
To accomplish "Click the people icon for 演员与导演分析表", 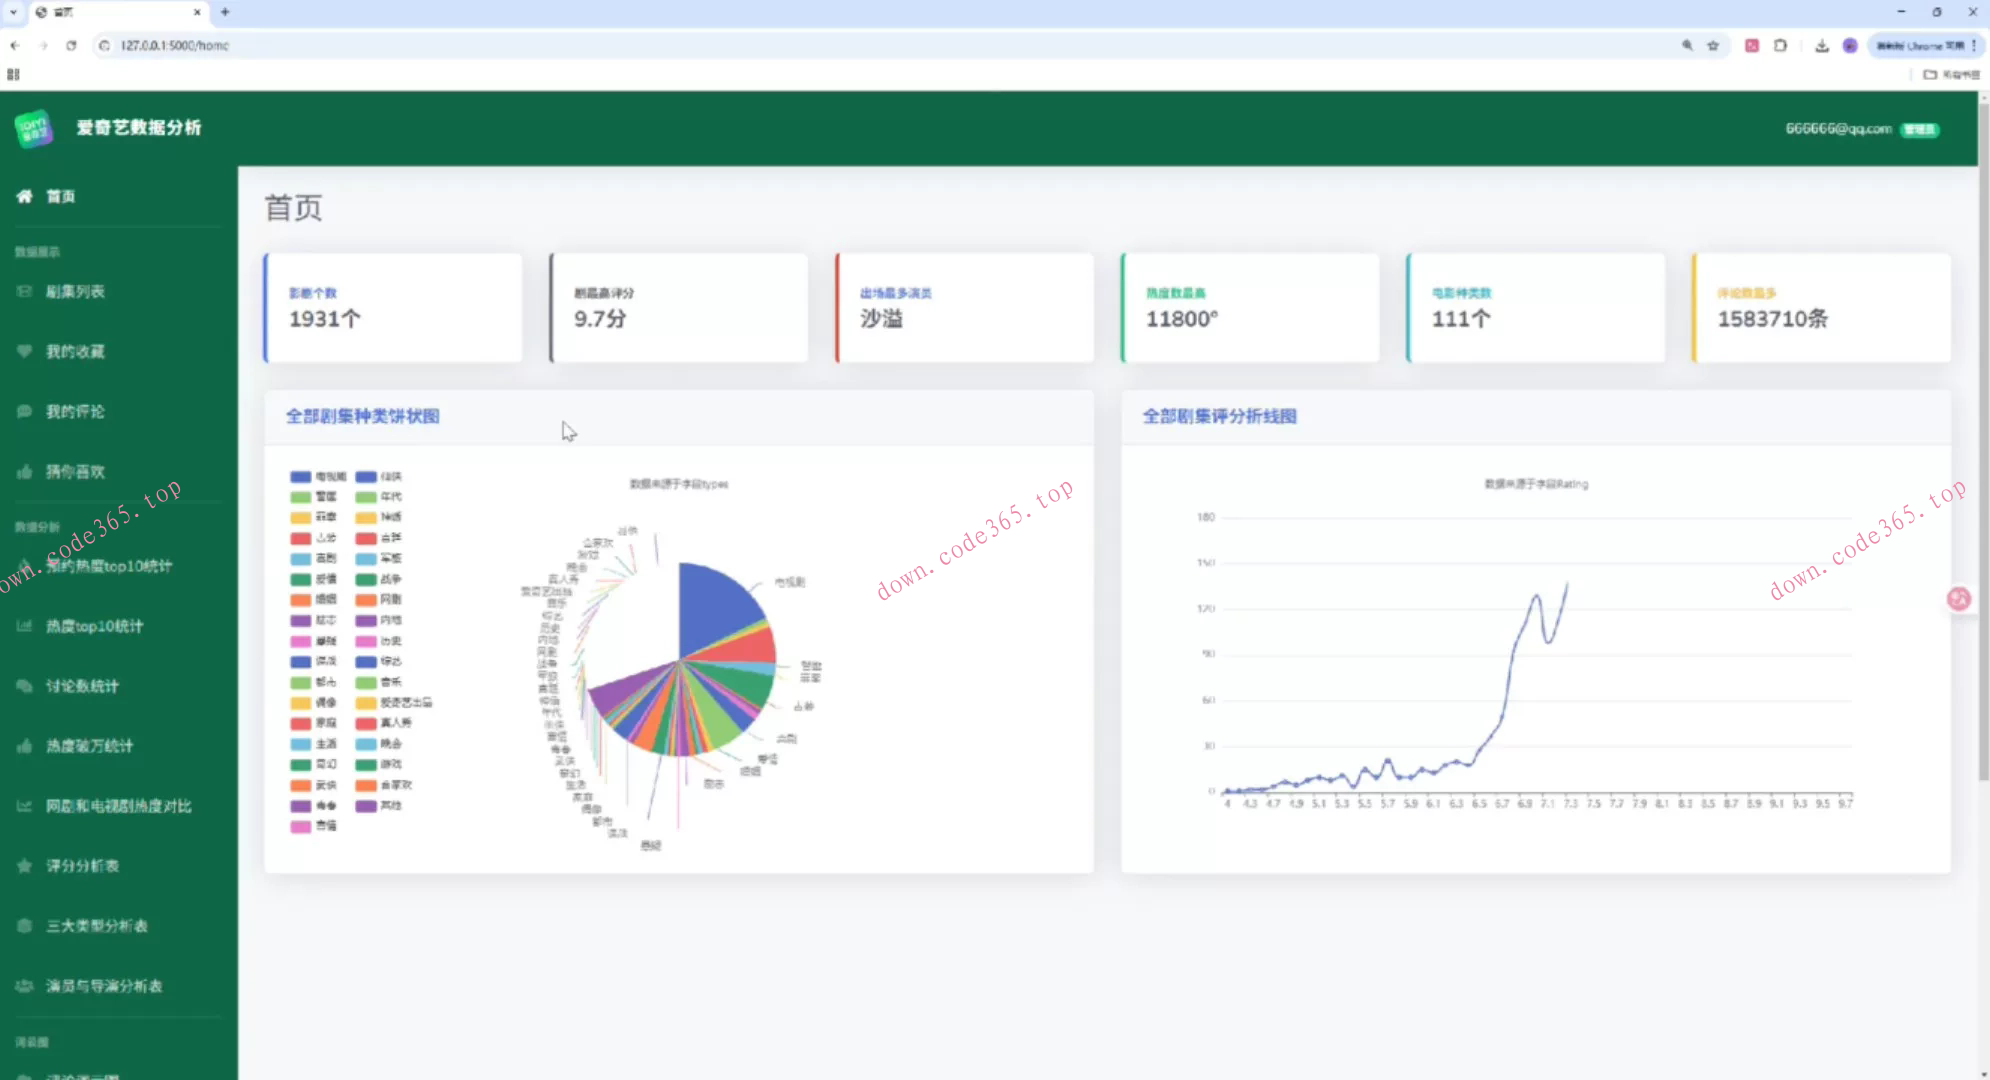I will click(x=24, y=986).
